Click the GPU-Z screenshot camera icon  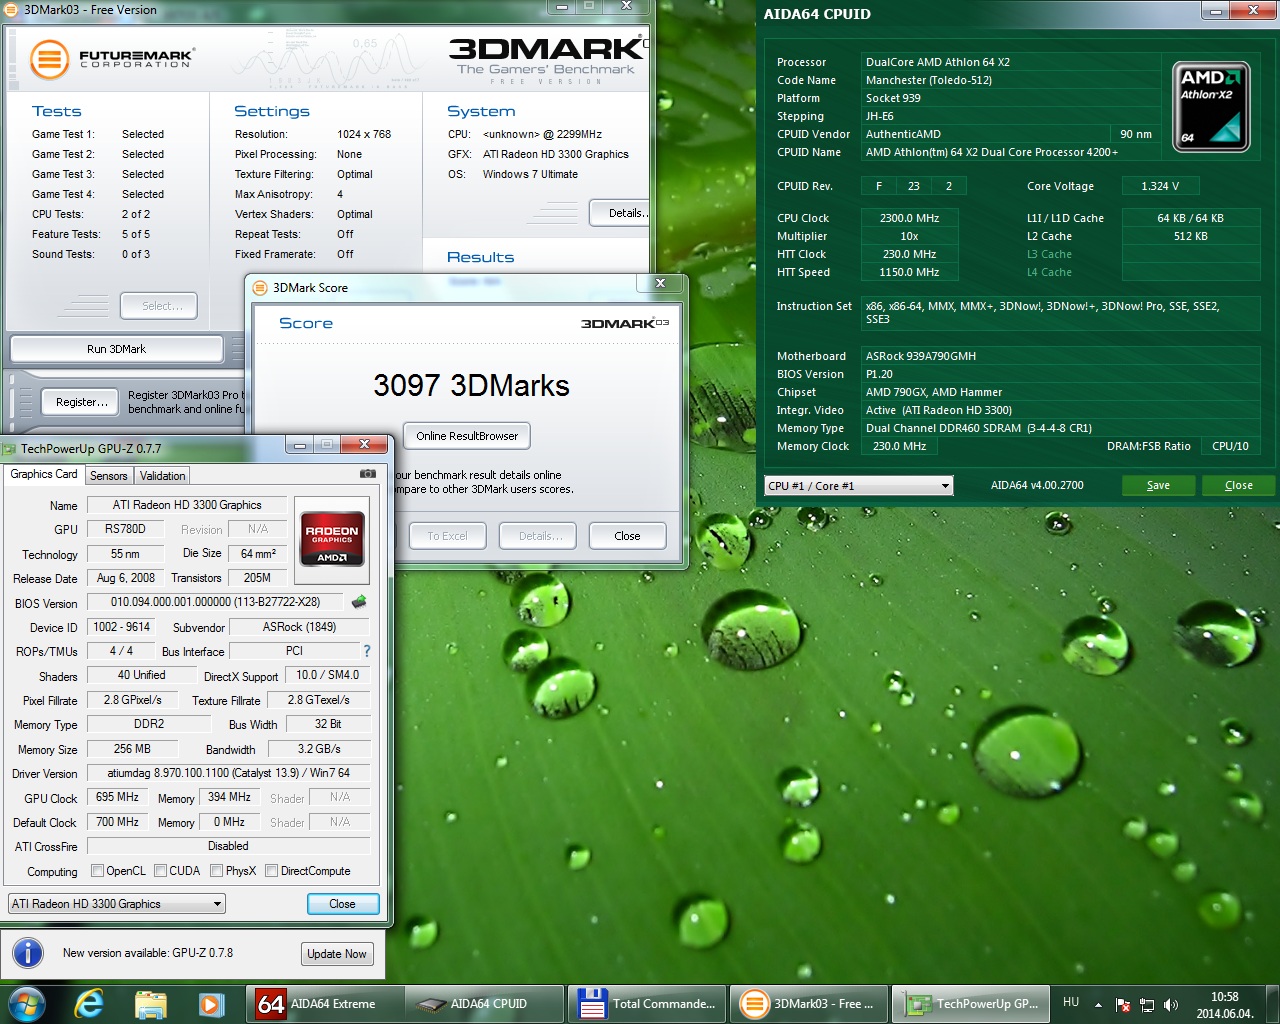[x=368, y=474]
